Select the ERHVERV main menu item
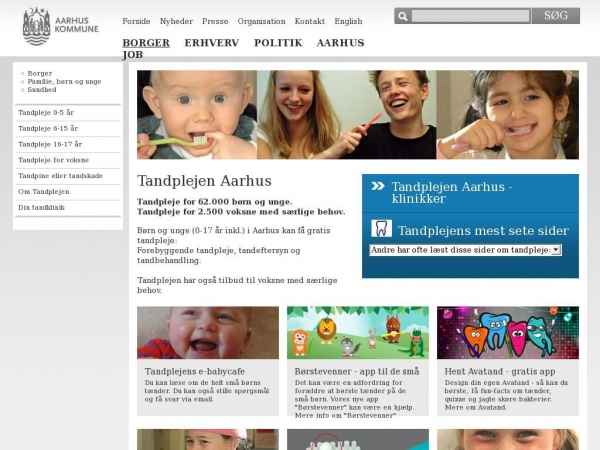600x450 pixels. tap(212, 42)
